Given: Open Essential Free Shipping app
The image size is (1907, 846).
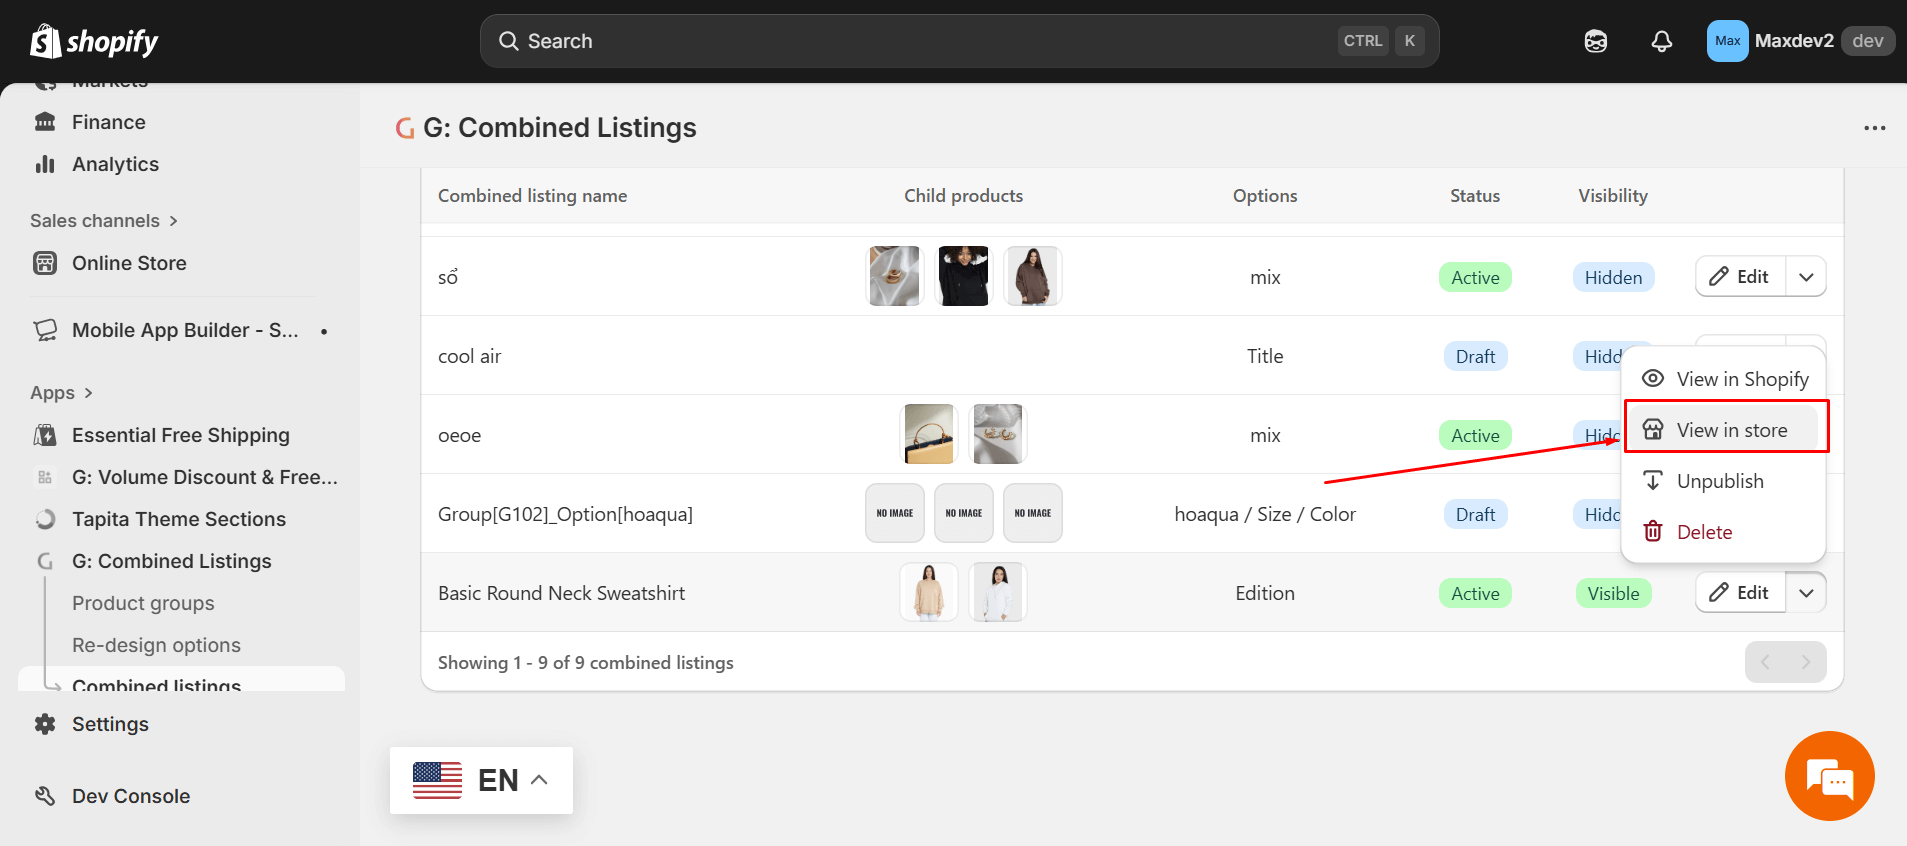Looking at the screenshot, I should [x=180, y=435].
